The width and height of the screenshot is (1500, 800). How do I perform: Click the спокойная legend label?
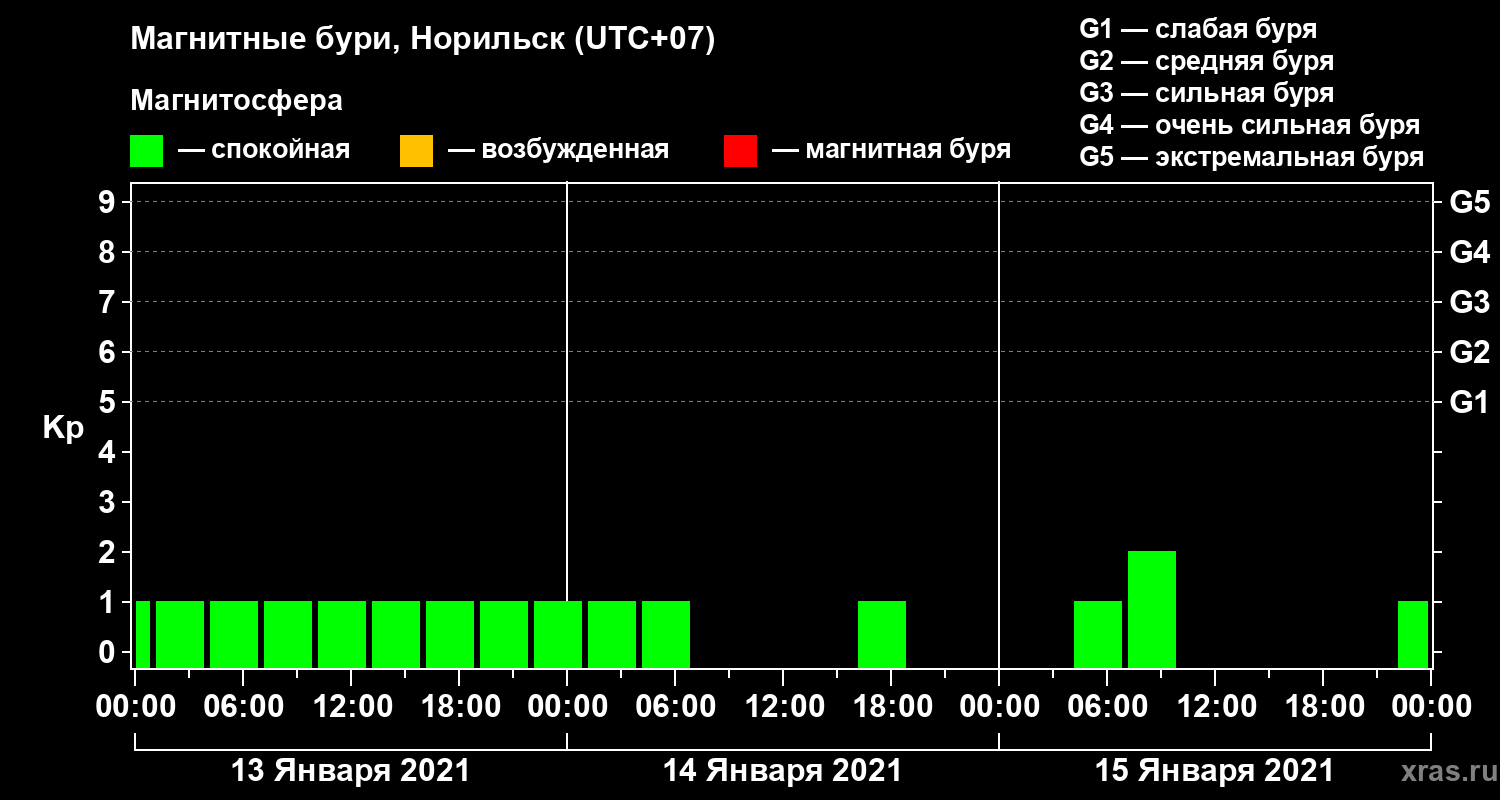coord(280,151)
